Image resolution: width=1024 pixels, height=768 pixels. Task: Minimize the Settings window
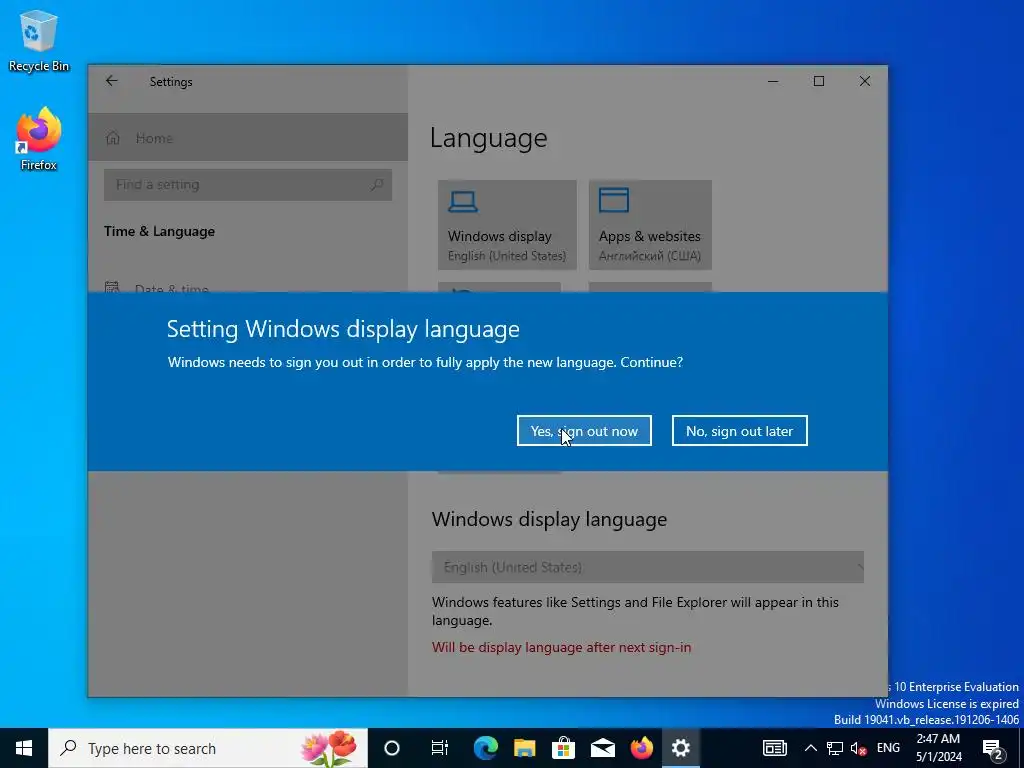(x=773, y=81)
